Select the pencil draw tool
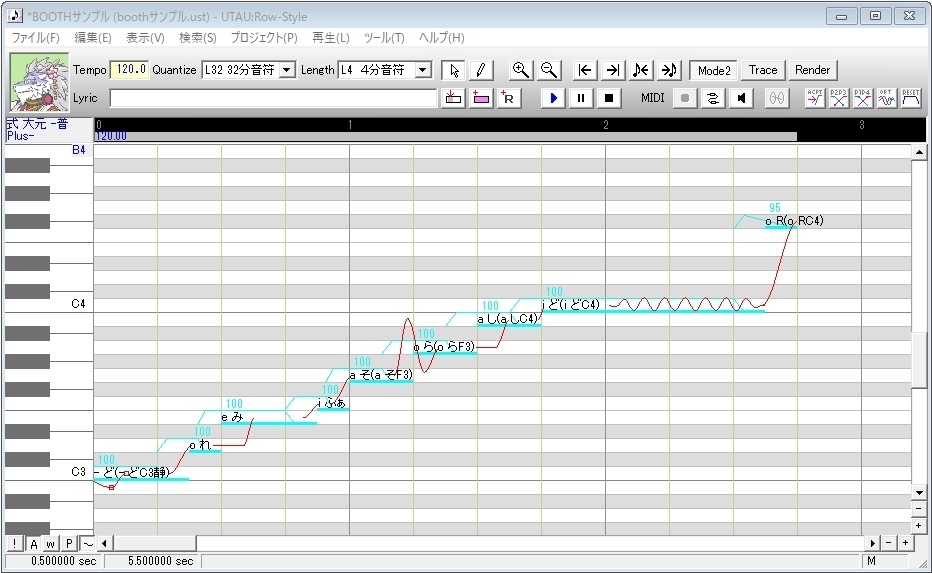932x573 pixels. point(481,70)
